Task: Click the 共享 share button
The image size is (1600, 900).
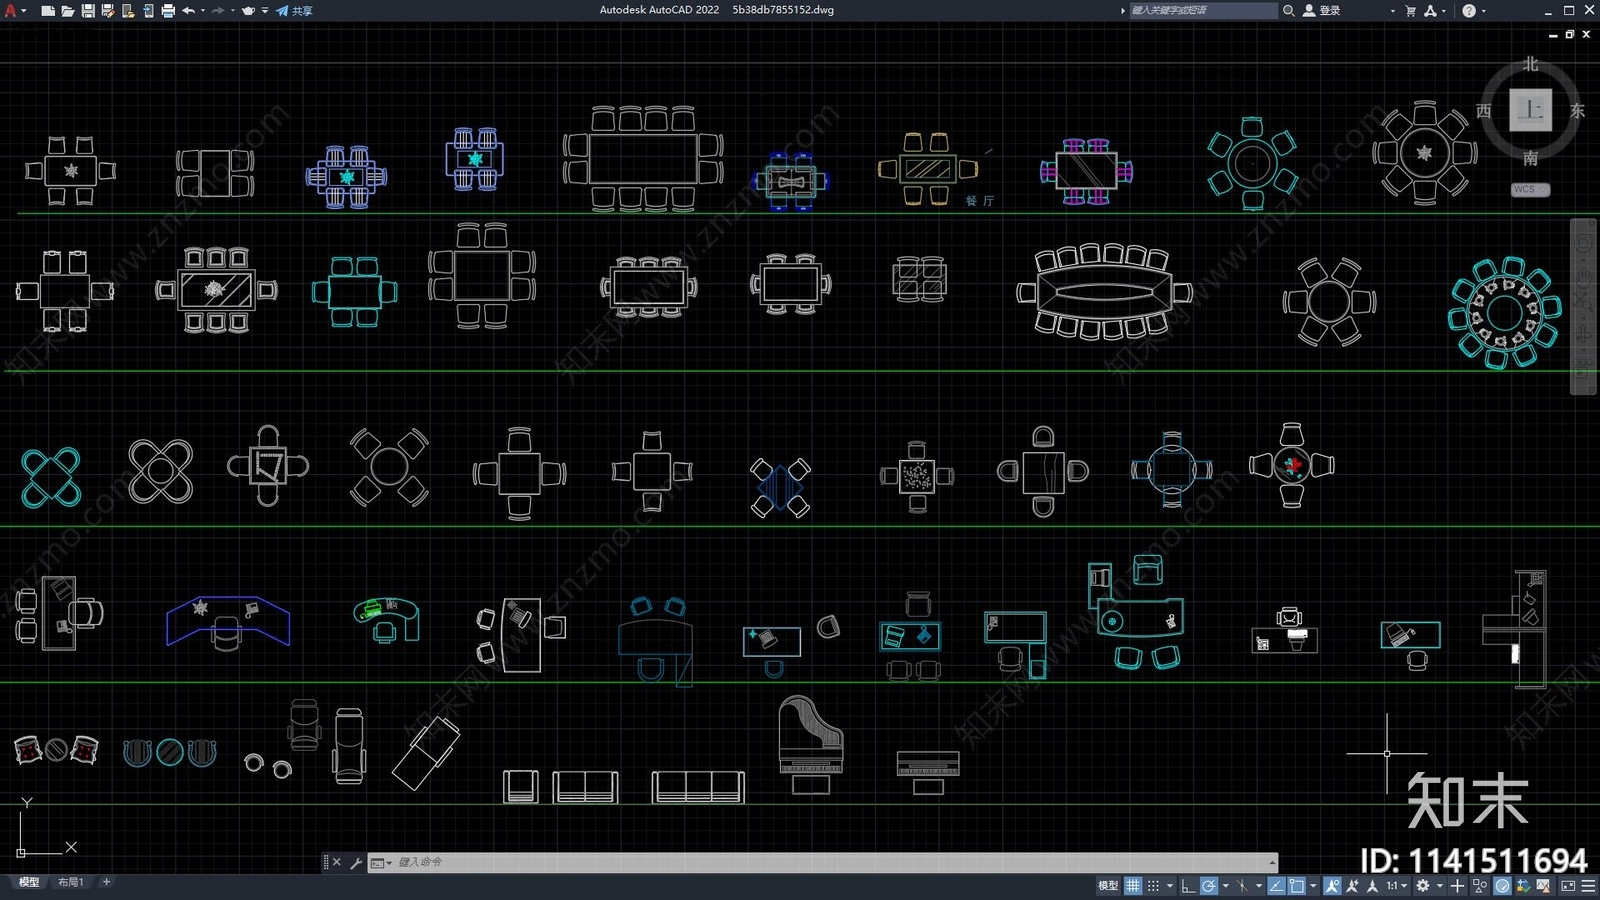Action: 295,11
